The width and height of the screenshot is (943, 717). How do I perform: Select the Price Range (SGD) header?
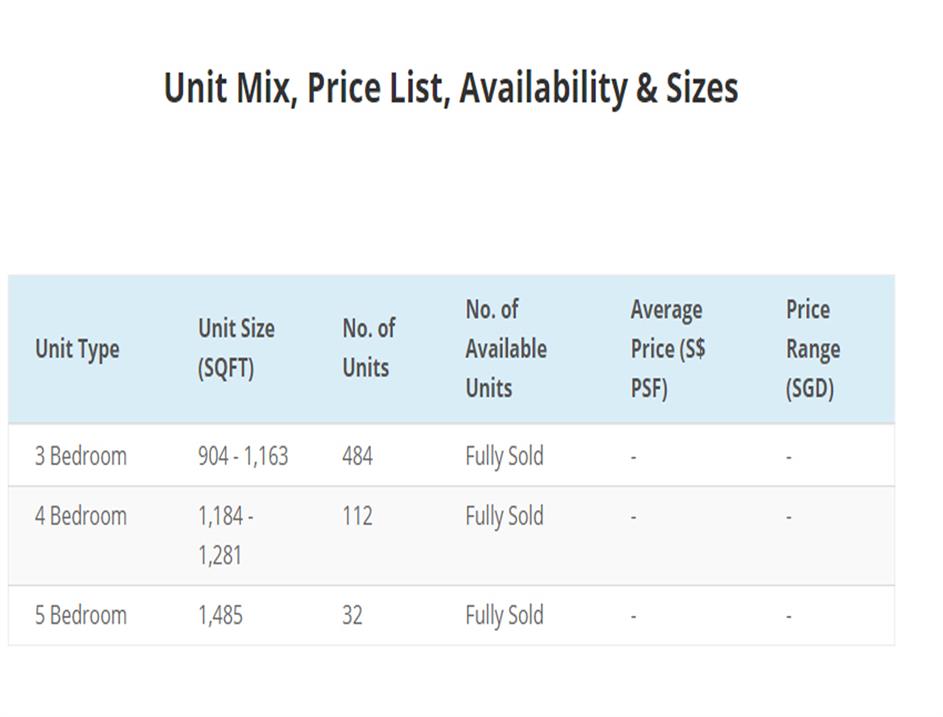(812, 349)
